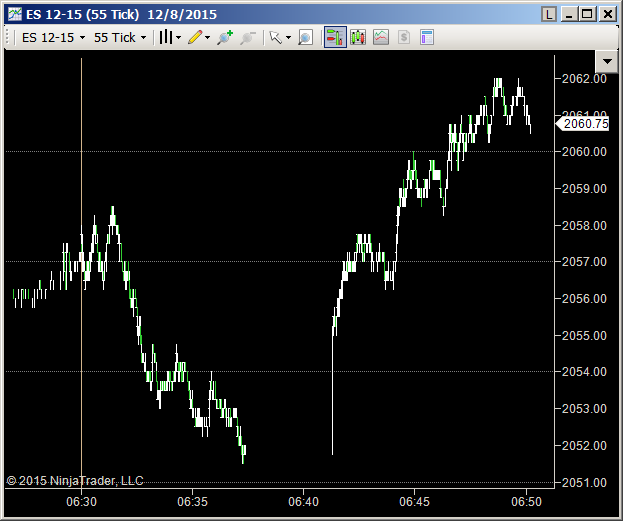The width and height of the screenshot is (623, 521).
Task: Click the 06:40 time axis label
Action: click(x=304, y=502)
